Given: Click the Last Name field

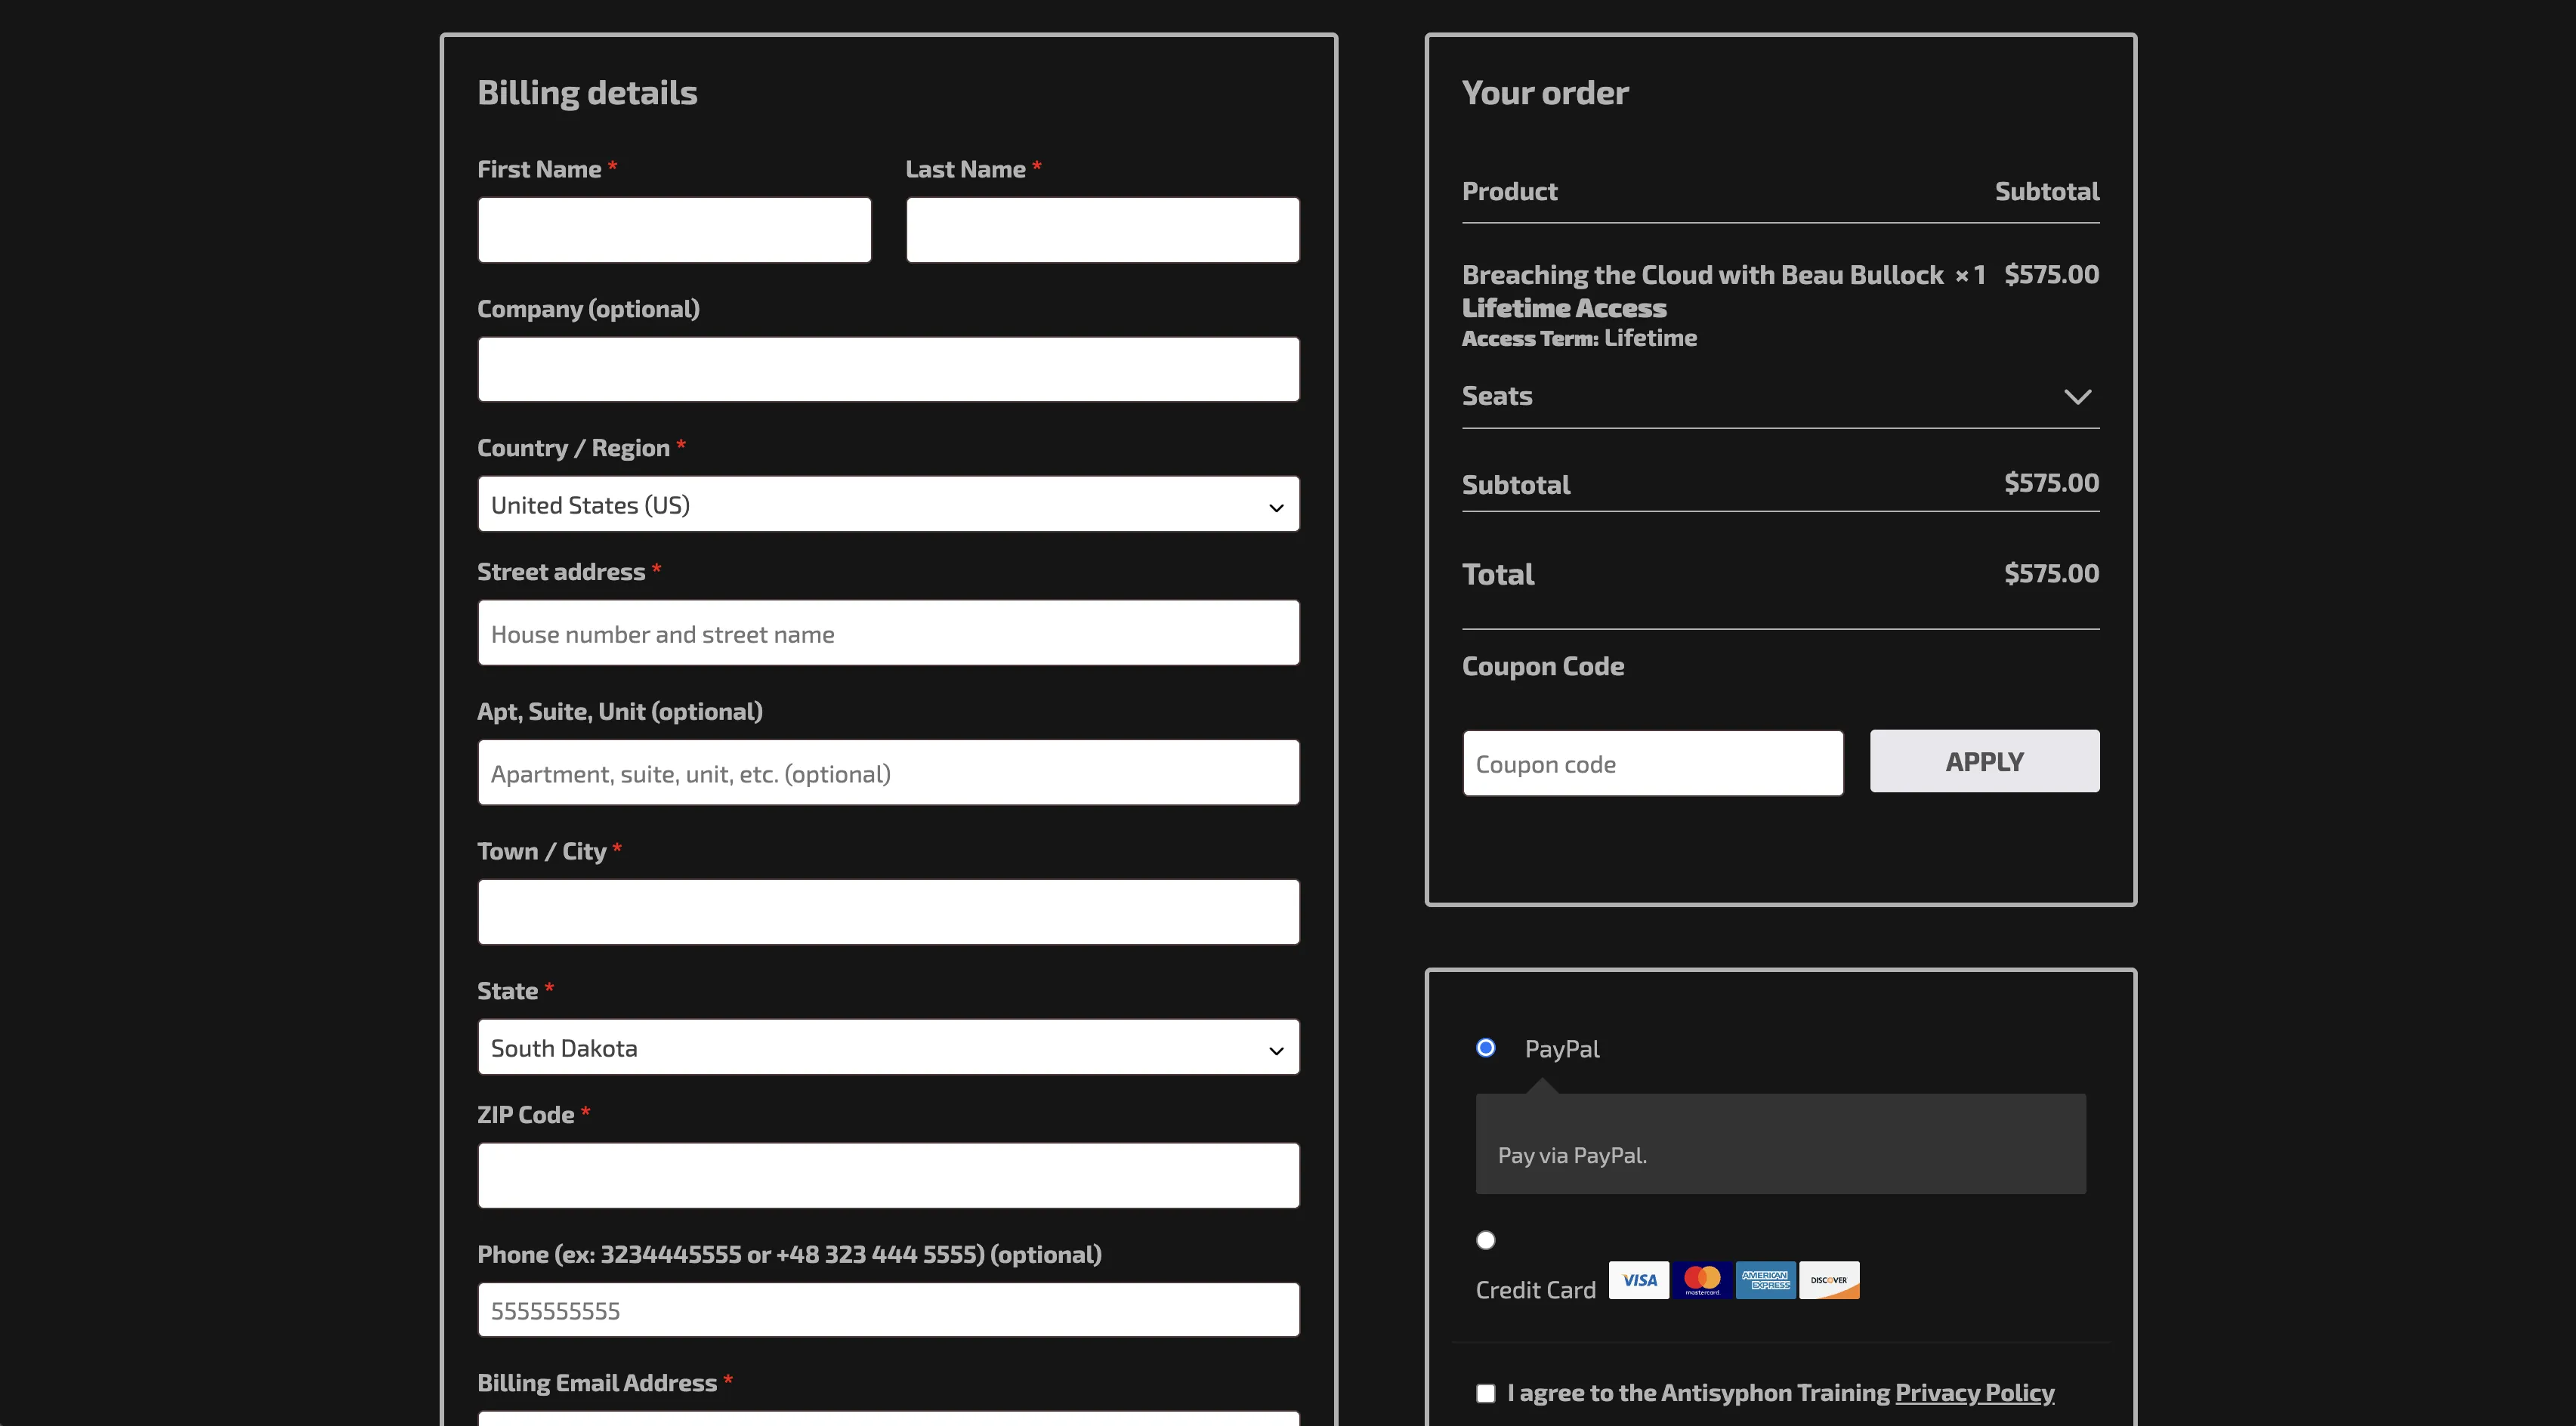Looking at the screenshot, I should 1102,229.
